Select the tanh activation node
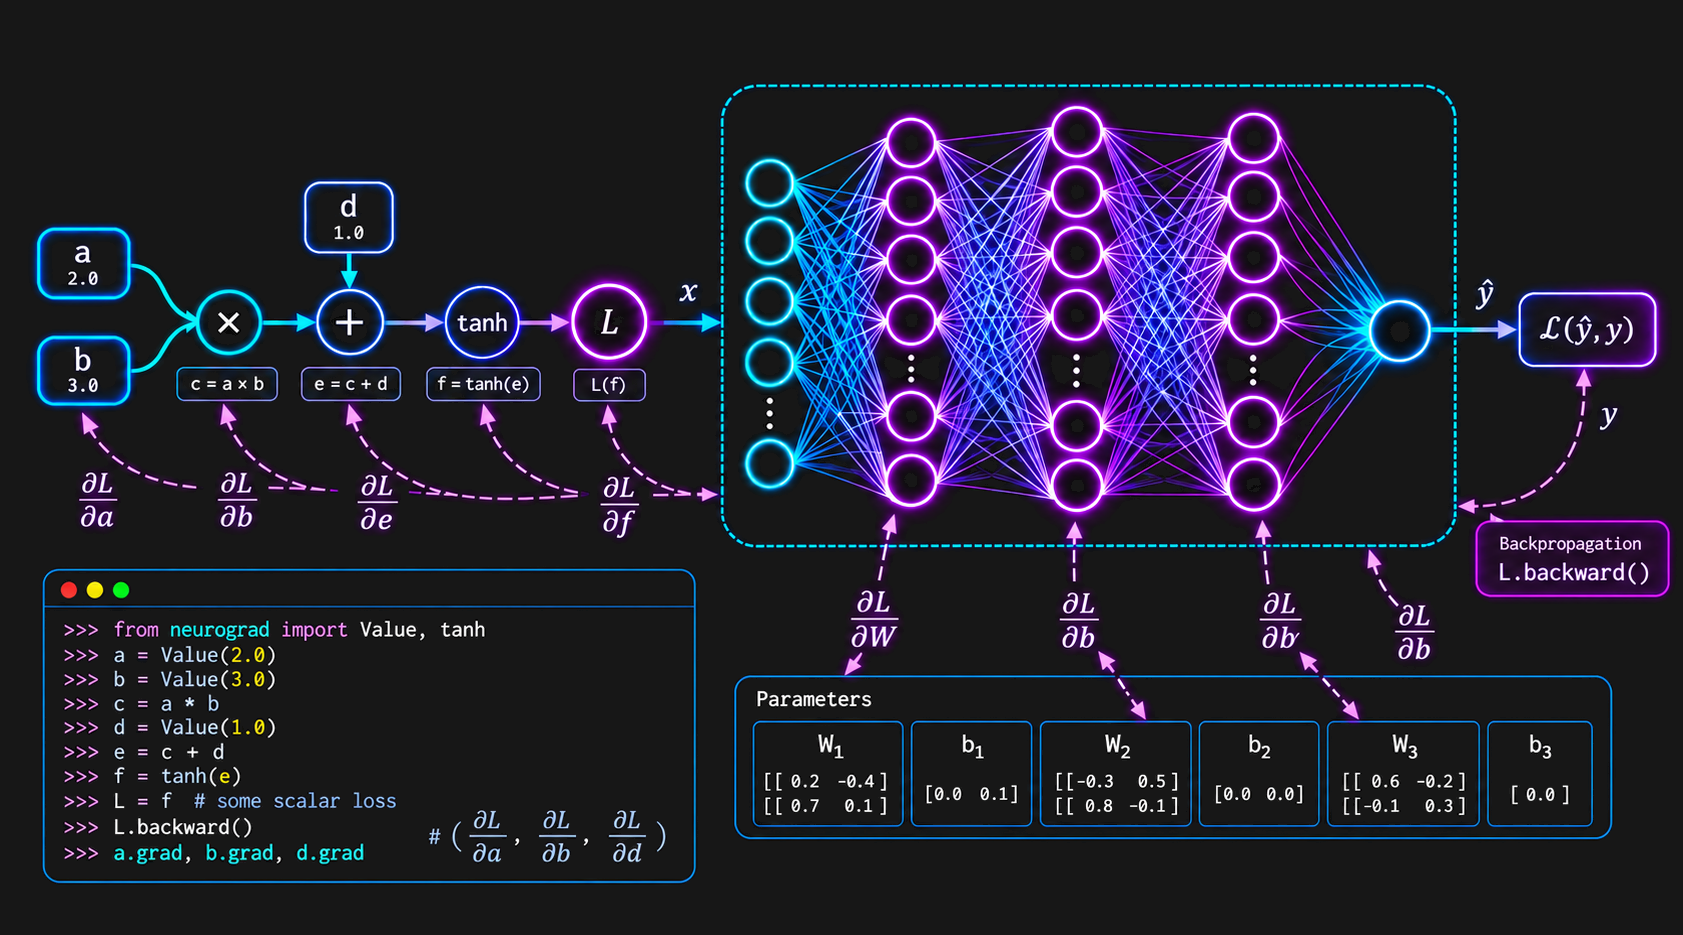This screenshot has width=1683, height=935. (482, 322)
